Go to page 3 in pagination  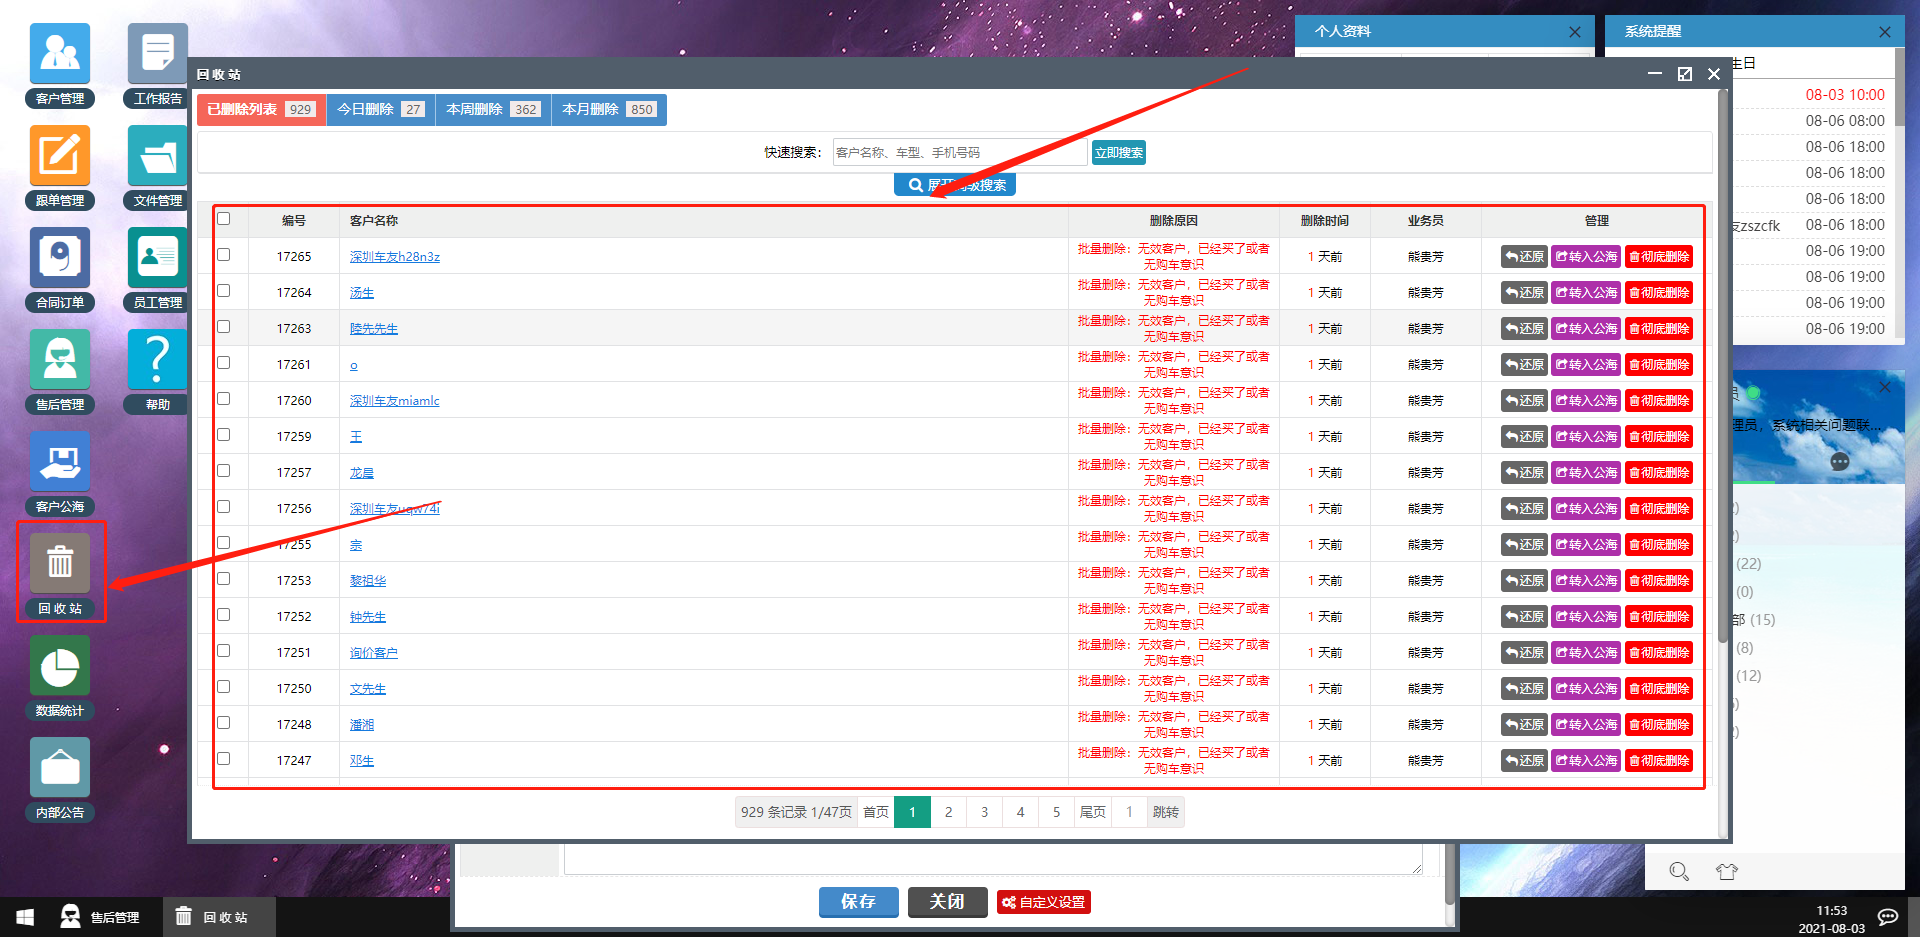pyautogui.click(x=984, y=812)
